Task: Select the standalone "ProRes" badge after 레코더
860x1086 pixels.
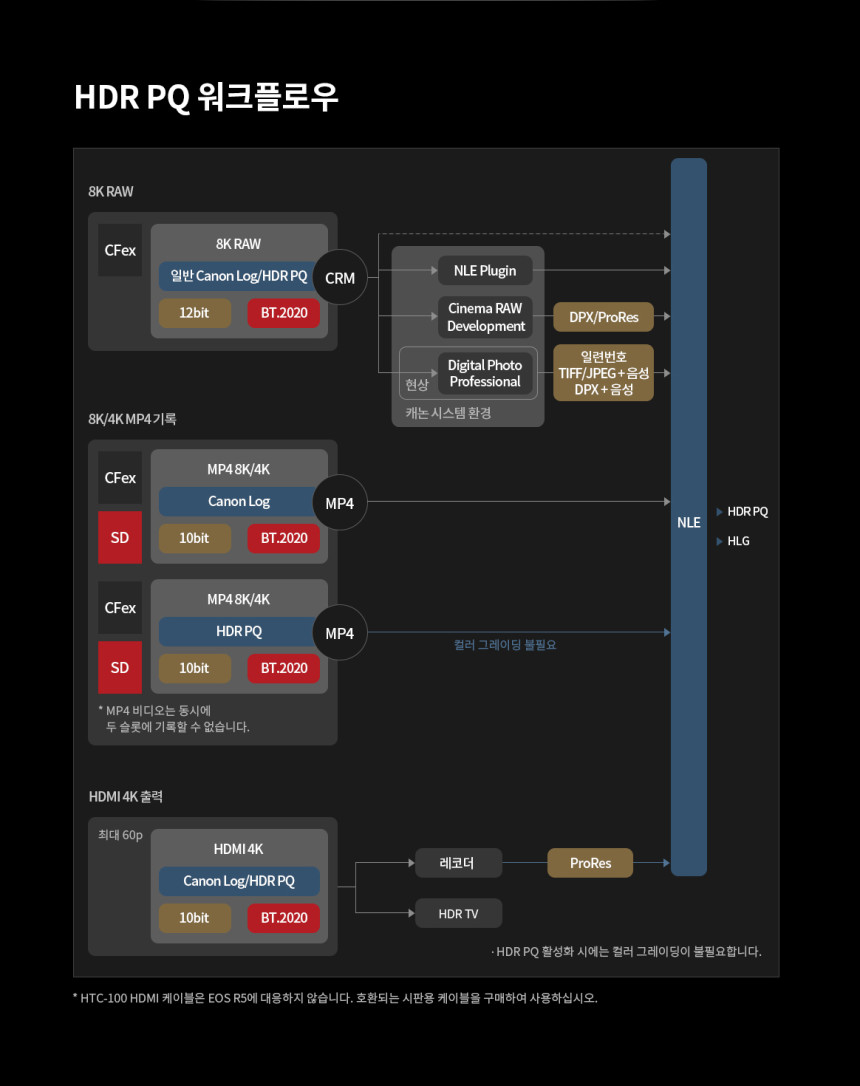Action: point(590,863)
